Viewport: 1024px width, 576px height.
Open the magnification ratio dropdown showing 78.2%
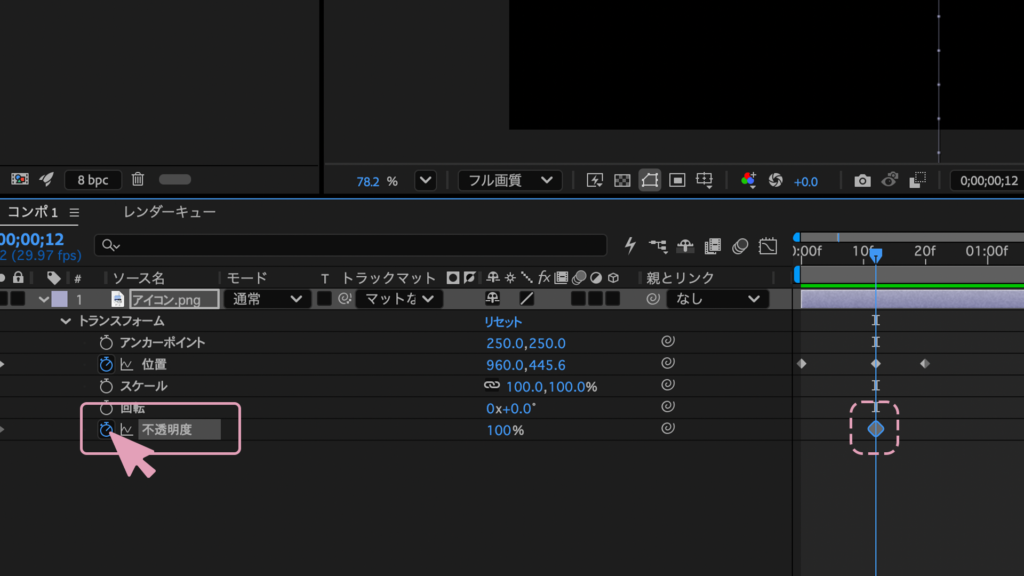click(425, 180)
